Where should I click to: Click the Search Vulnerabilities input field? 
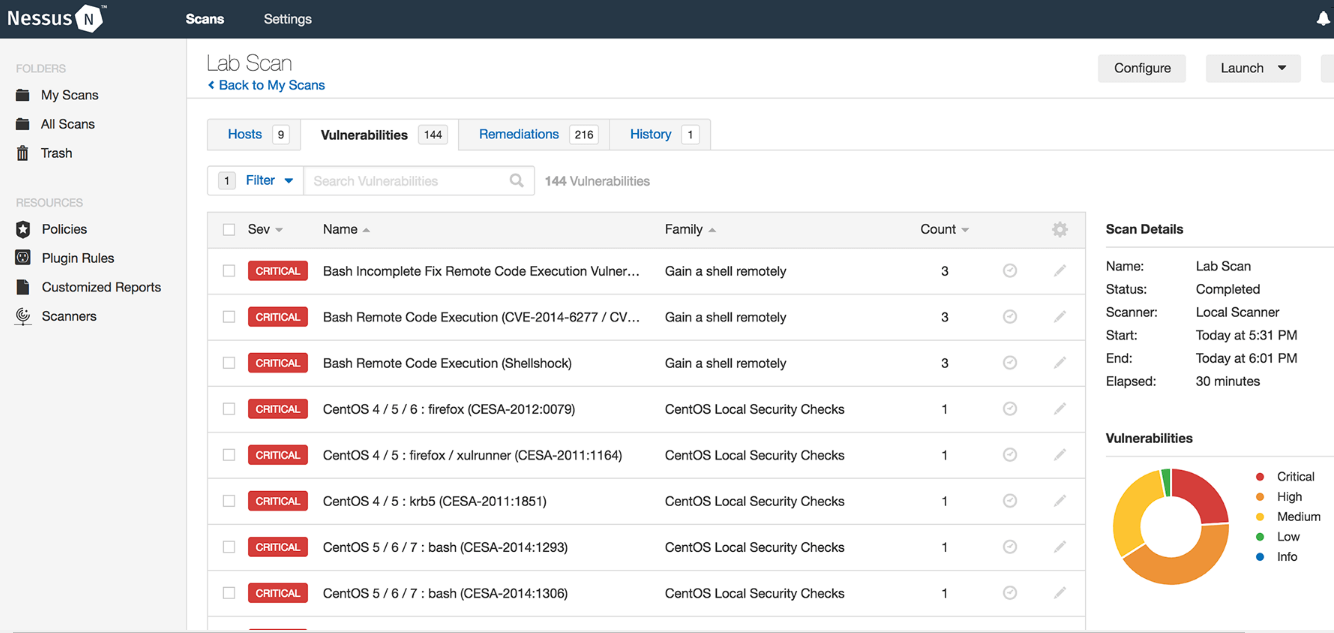419,181
